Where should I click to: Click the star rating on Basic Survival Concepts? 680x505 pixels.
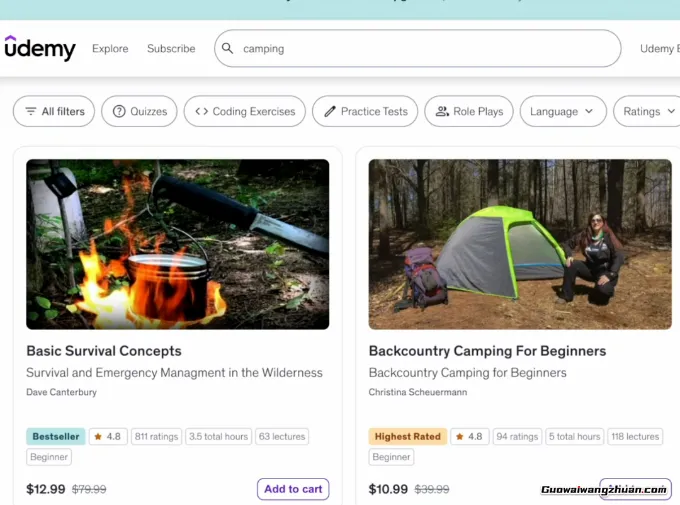(107, 437)
